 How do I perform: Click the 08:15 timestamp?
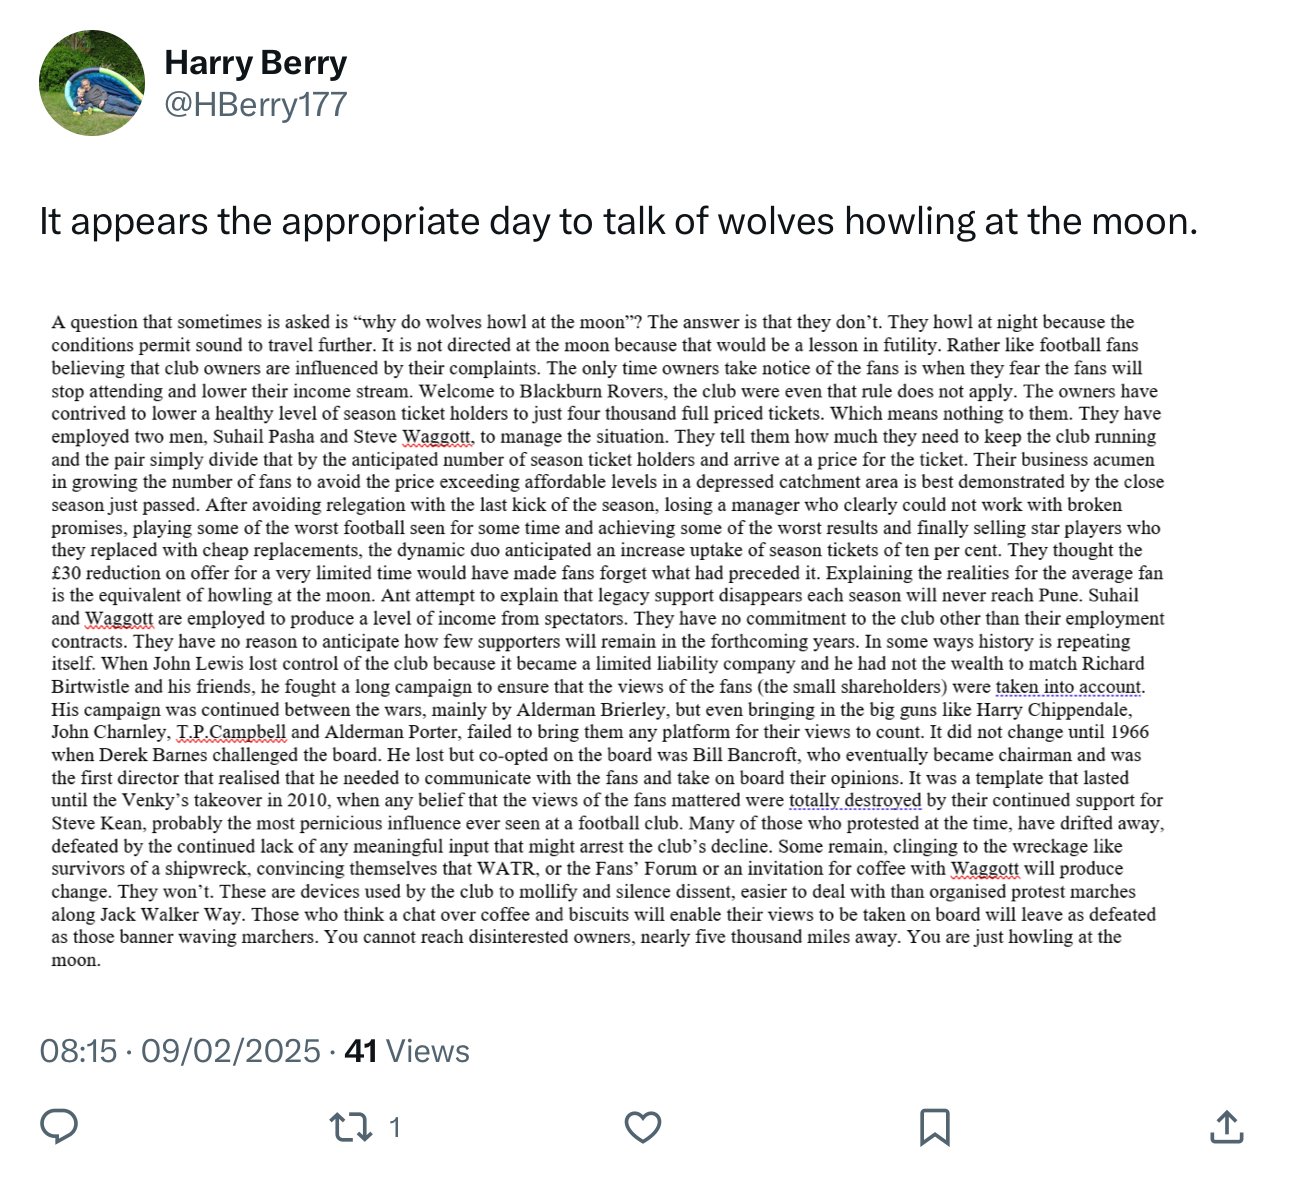78,1051
